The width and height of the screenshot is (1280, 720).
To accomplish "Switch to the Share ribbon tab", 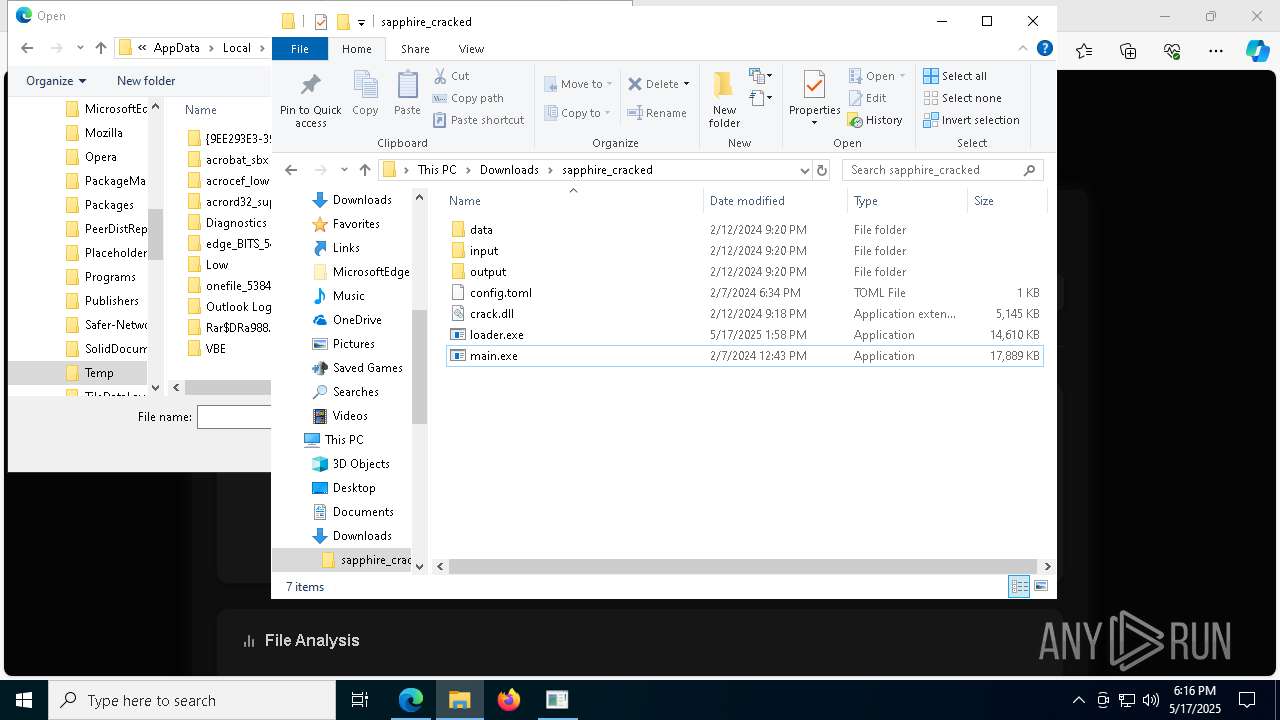I will pyautogui.click(x=415, y=48).
